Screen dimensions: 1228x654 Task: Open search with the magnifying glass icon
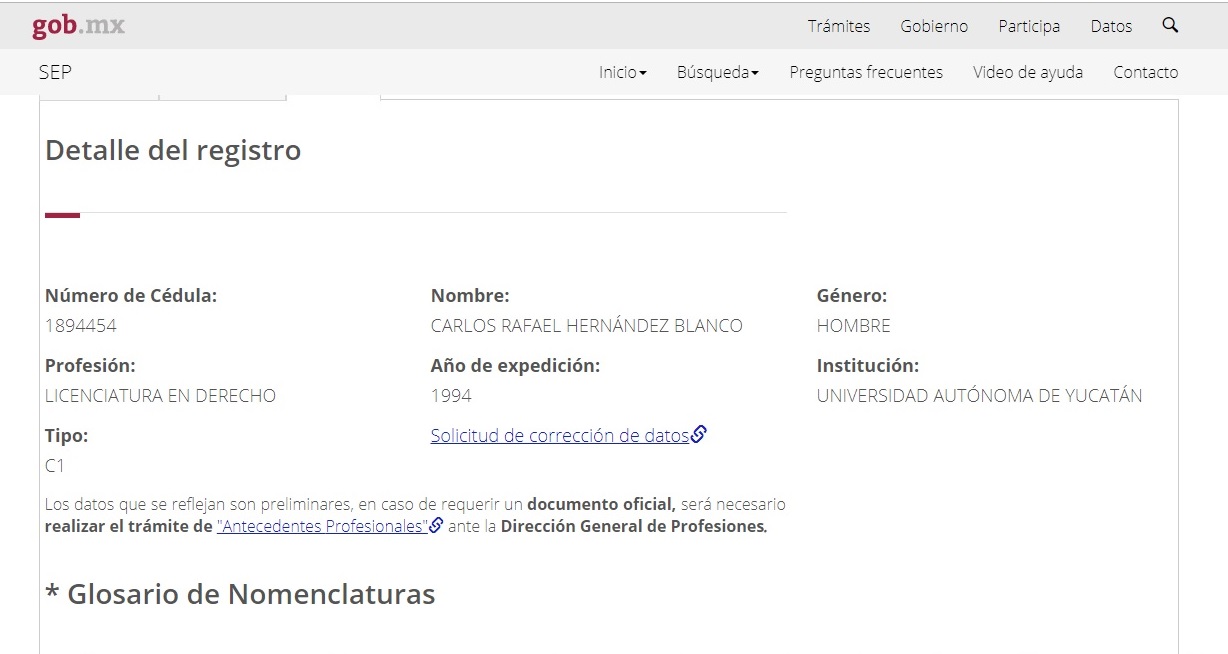coord(1170,26)
